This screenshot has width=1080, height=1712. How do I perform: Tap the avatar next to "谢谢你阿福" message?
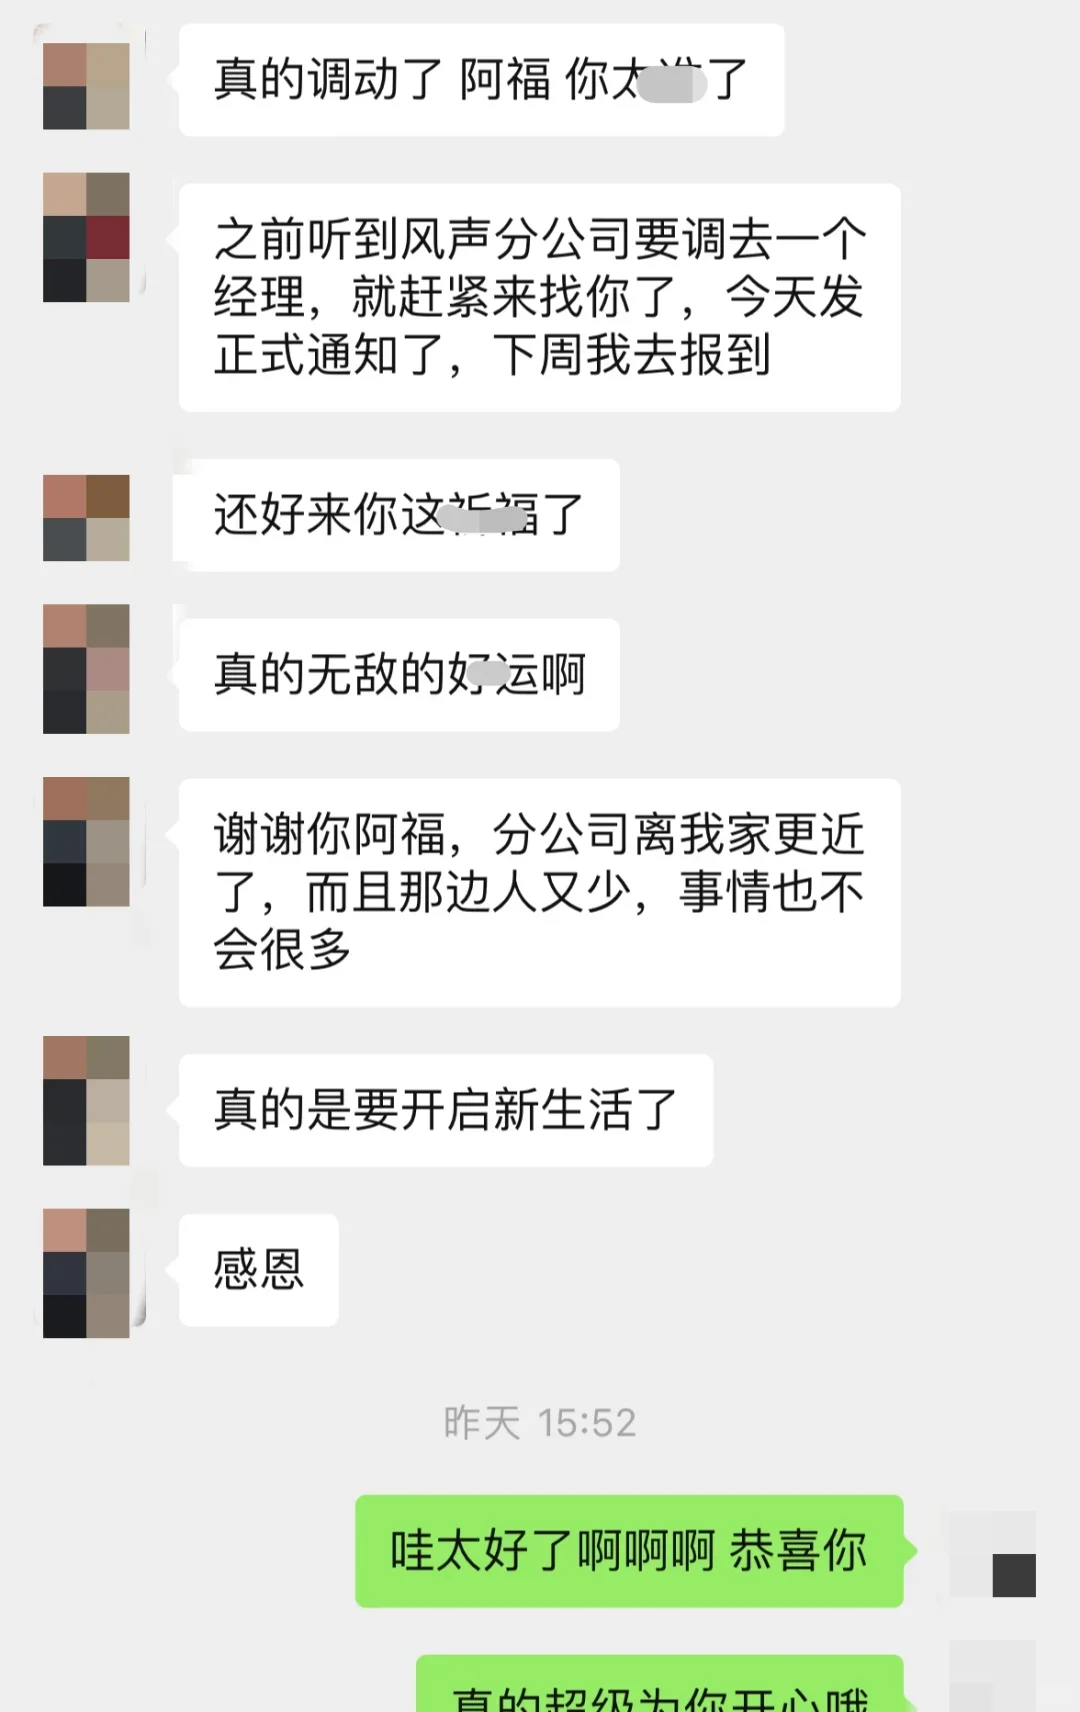coord(86,842)
